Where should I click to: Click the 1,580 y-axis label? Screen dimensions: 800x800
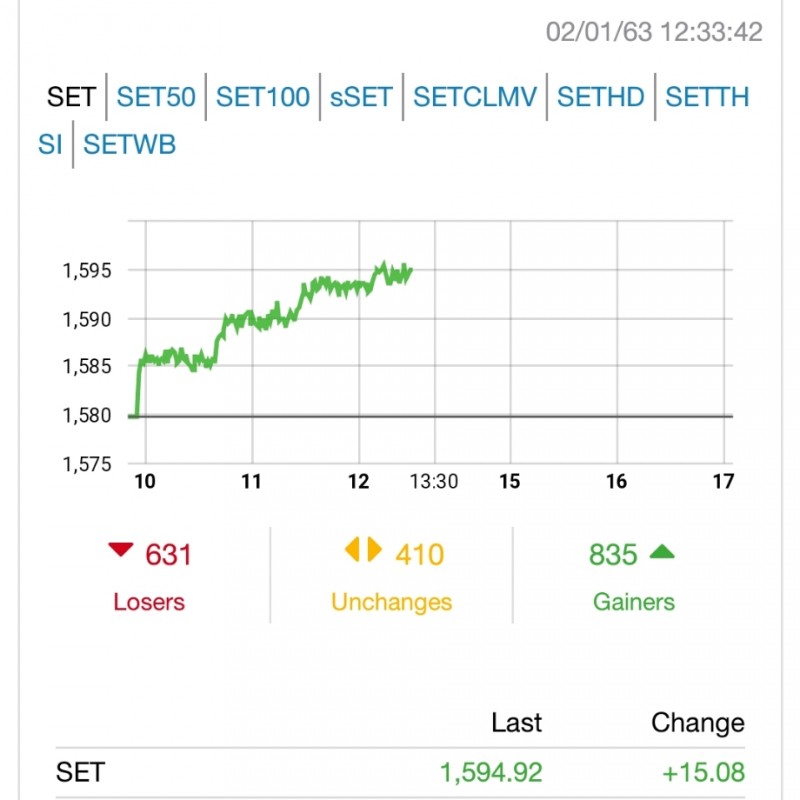pos(87,416)
